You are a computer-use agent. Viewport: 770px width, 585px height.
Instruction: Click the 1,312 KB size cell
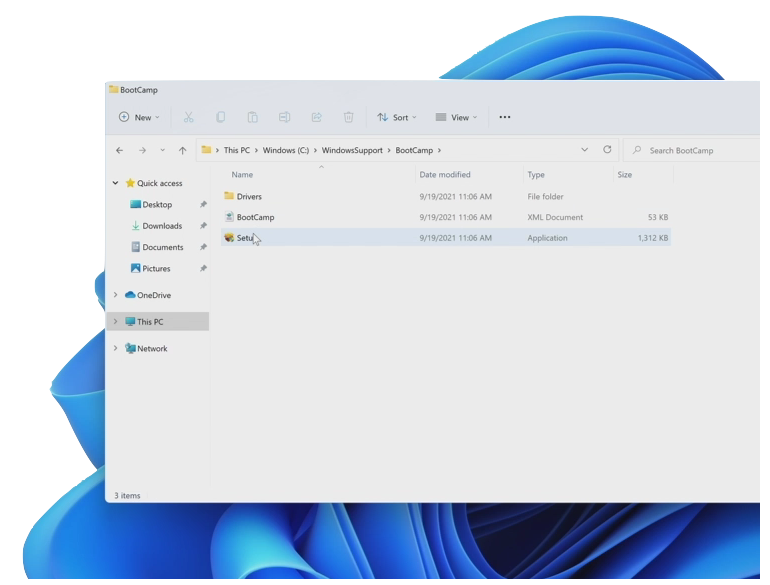pyautogui.click(x=653, y=238)
